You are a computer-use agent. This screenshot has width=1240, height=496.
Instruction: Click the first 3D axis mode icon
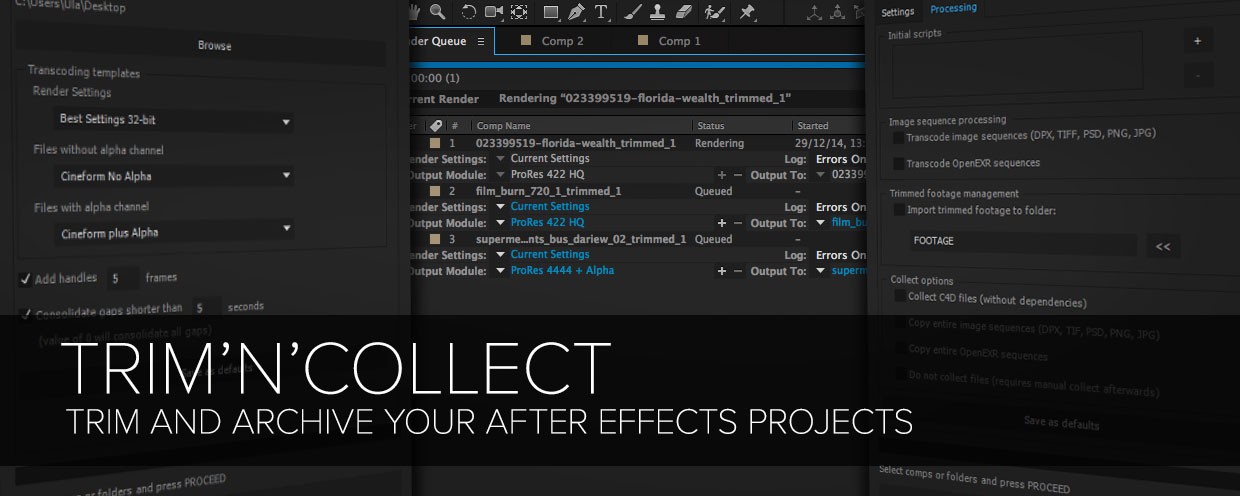[x=813, y=12]
